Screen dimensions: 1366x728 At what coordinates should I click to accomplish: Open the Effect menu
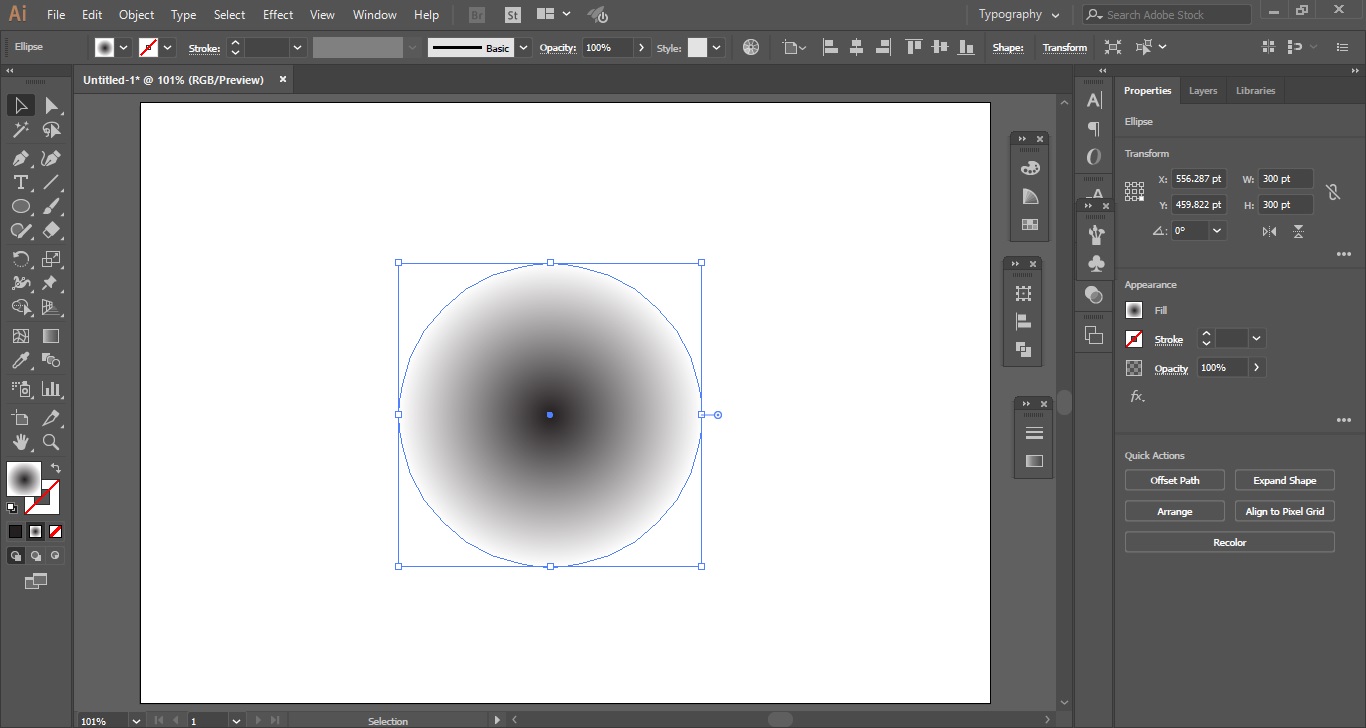pyautogui.click(x=277, y=14)
